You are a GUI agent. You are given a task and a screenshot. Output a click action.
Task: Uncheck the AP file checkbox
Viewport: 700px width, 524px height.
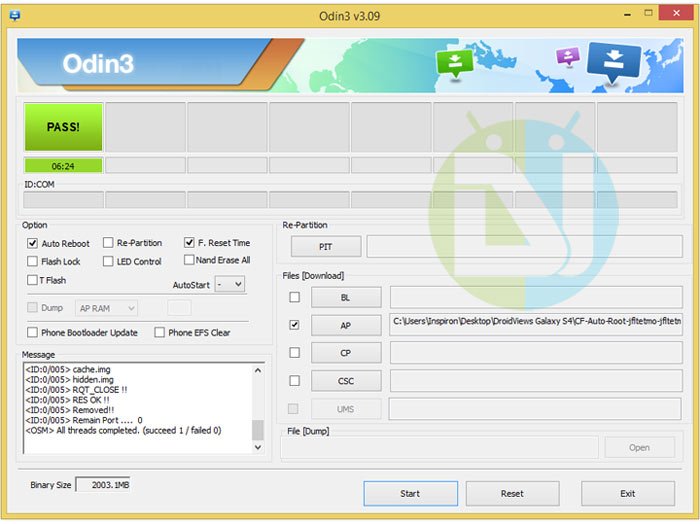[x=294, y=325]
